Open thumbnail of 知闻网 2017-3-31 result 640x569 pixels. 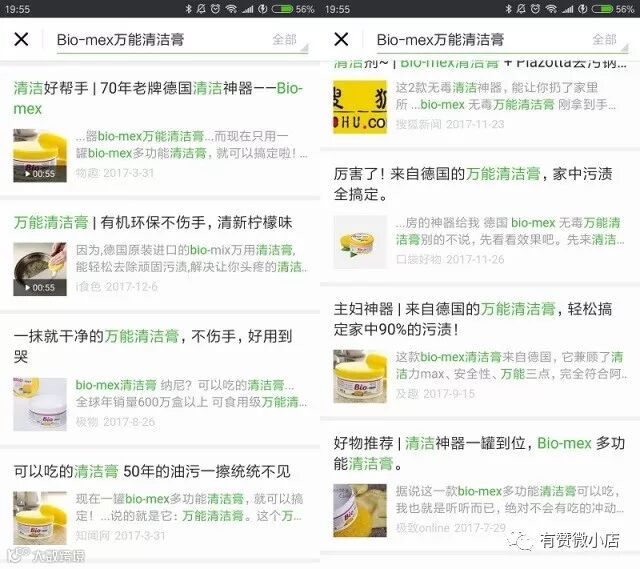pos(40,518)
